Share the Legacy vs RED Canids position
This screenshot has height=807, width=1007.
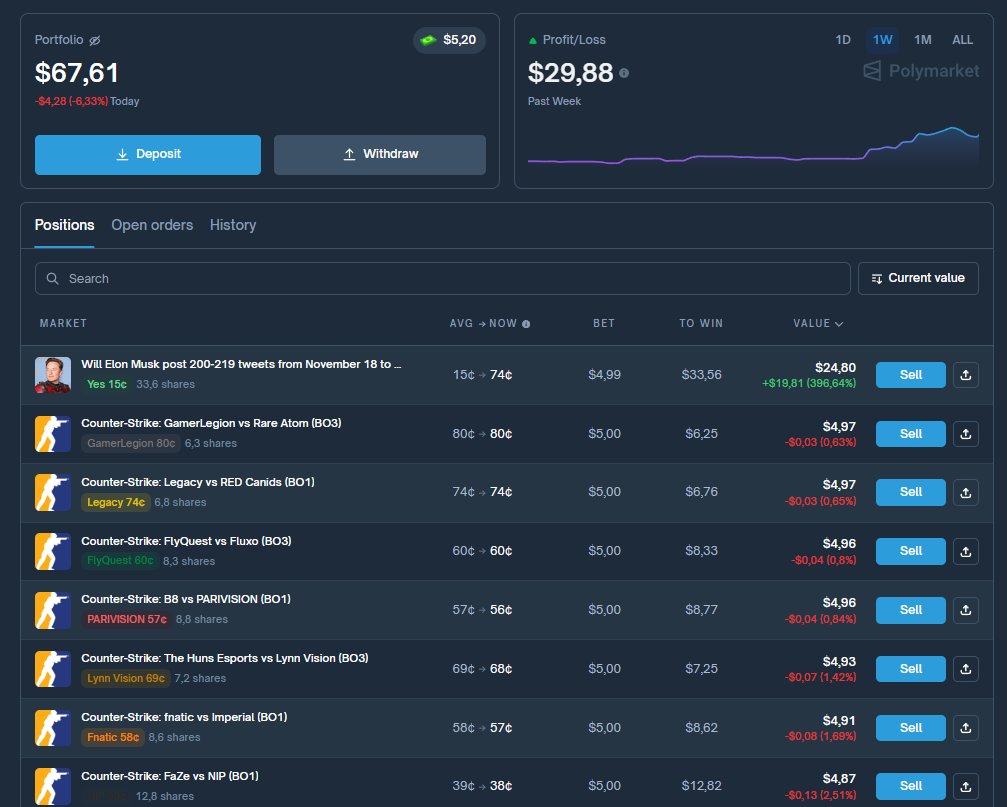(965, 492)
